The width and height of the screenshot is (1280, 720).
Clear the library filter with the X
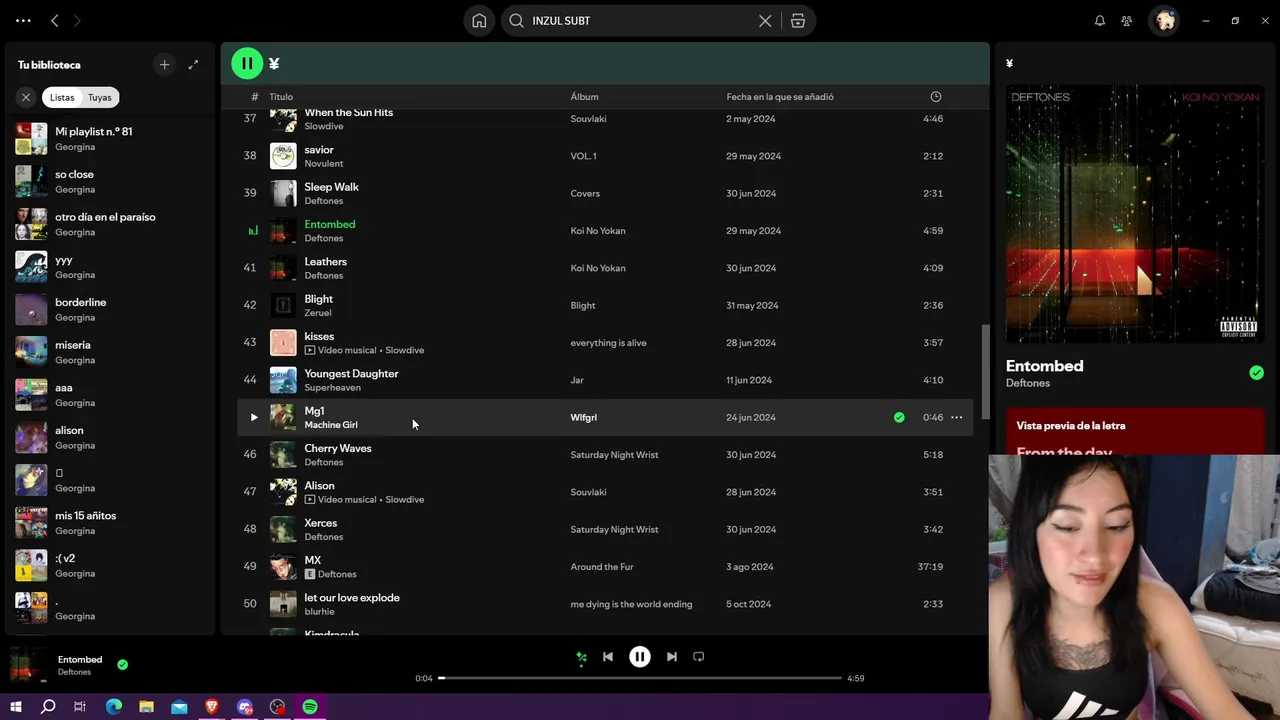coord(26,97)
